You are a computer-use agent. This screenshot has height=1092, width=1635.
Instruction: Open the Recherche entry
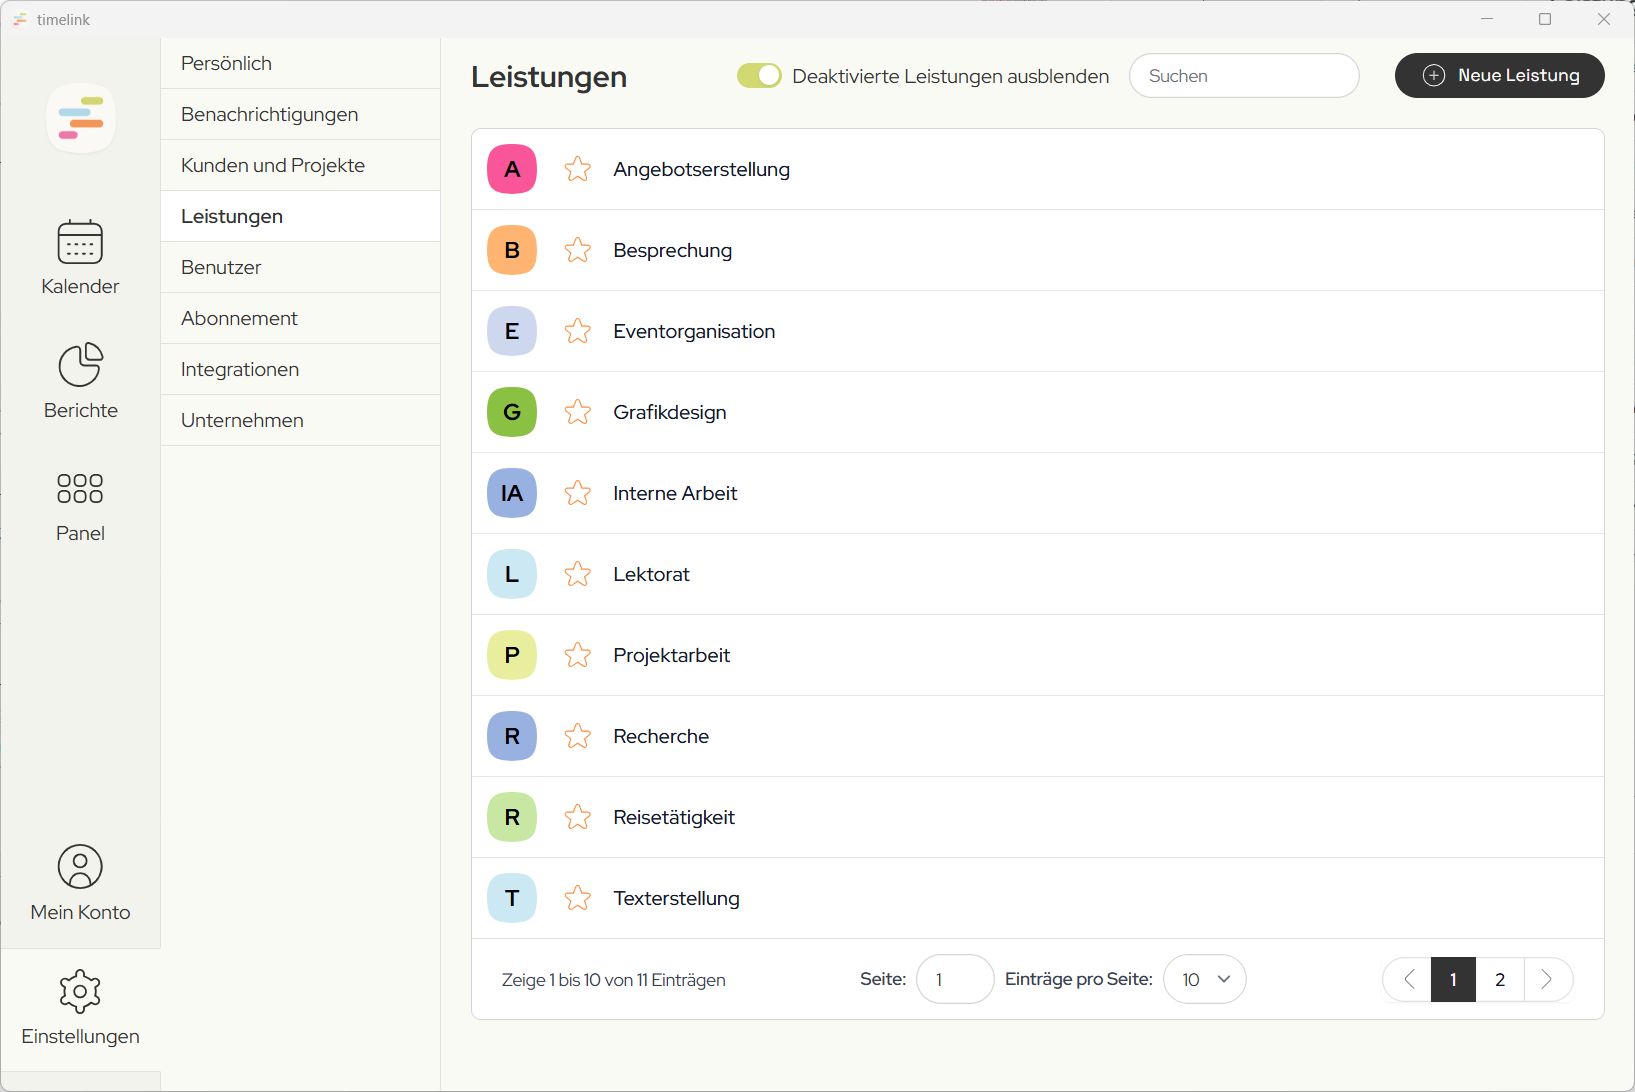point(1038,736)
